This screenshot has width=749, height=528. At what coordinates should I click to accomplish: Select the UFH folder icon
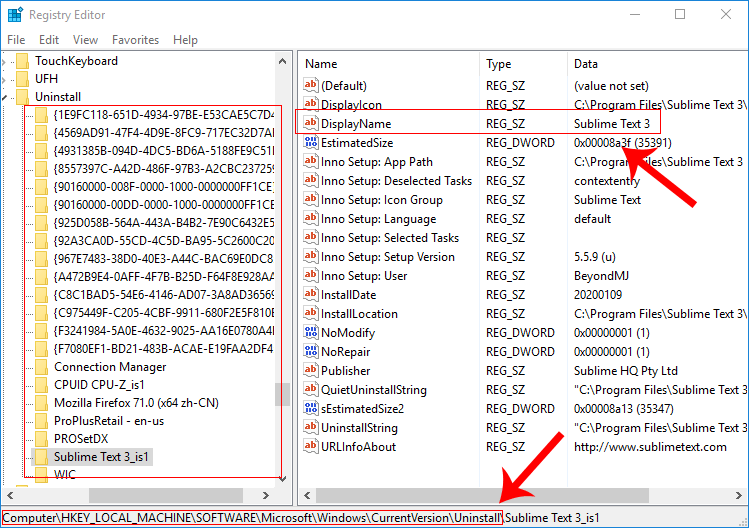coord(22,79)
